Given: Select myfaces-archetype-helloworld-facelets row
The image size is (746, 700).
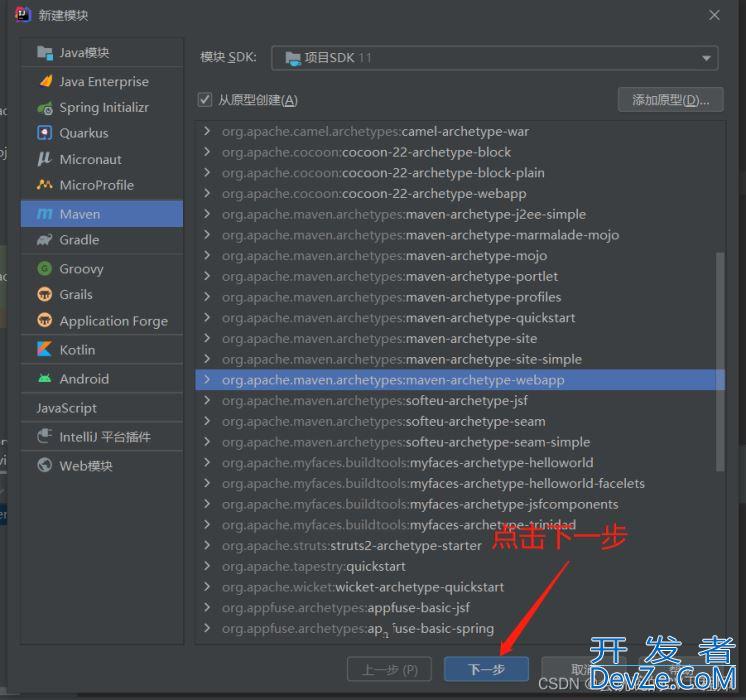Looking at the screenshot, I should (460, 483).
